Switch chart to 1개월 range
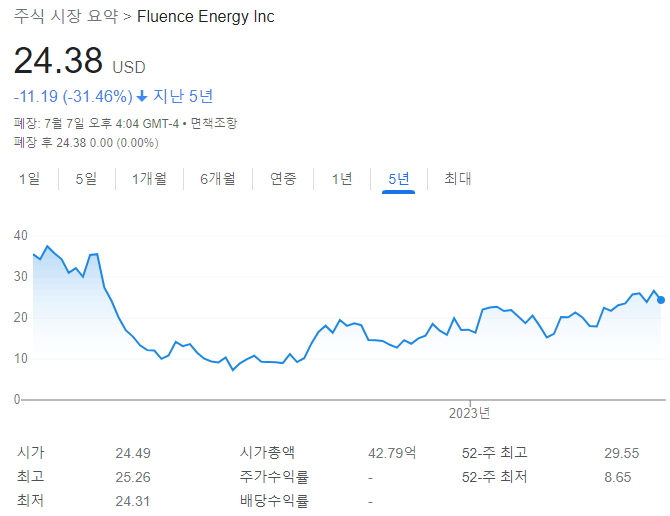 tap(149, 179)
